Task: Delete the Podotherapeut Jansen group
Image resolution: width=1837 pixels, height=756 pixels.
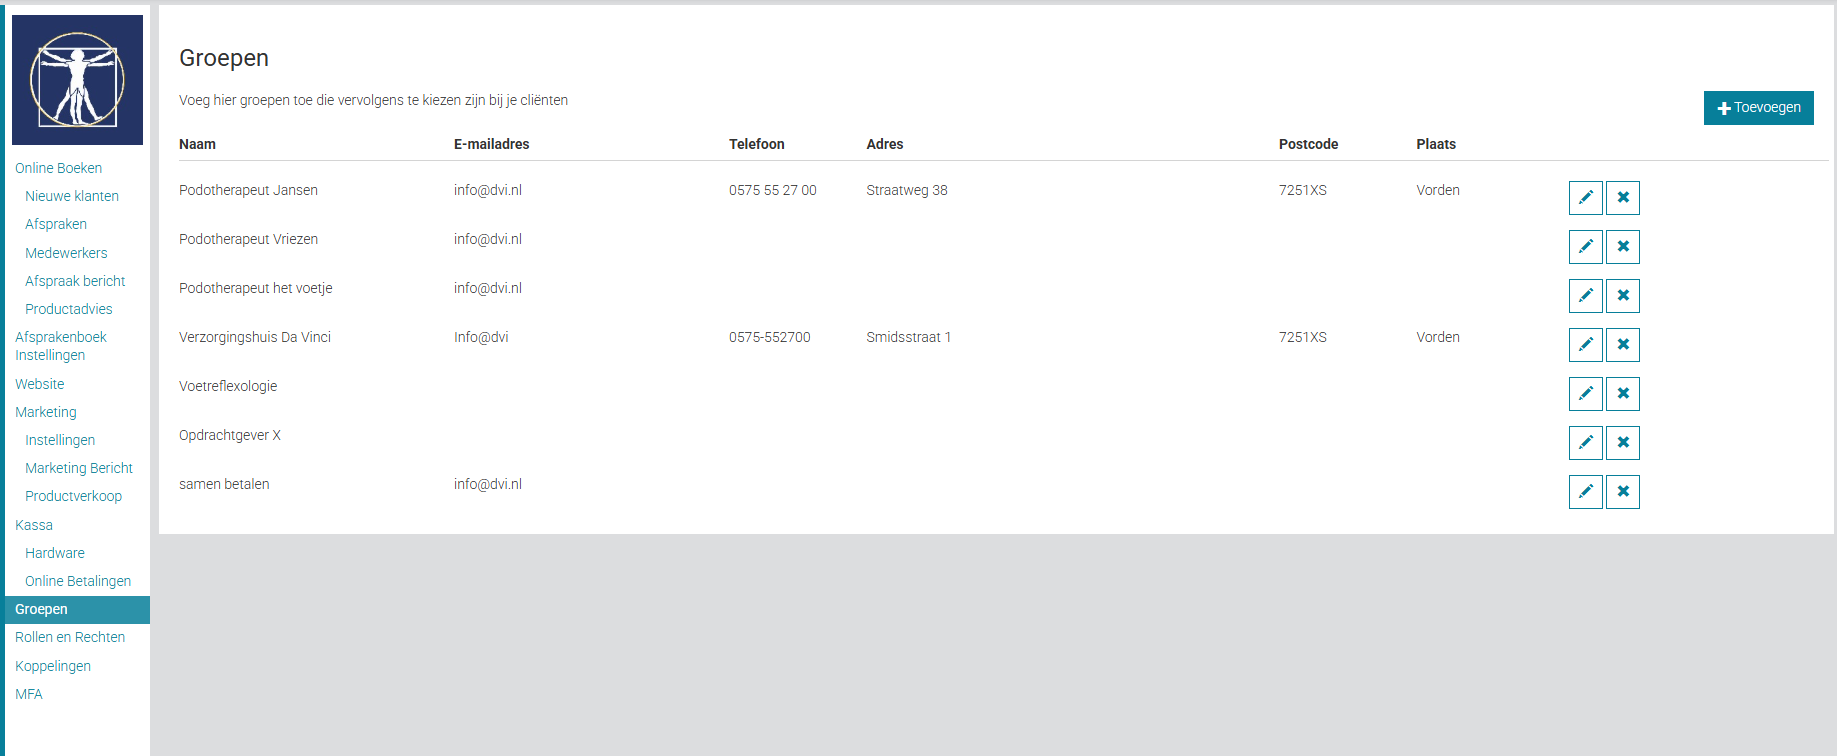Action: tap(1622, 198)
